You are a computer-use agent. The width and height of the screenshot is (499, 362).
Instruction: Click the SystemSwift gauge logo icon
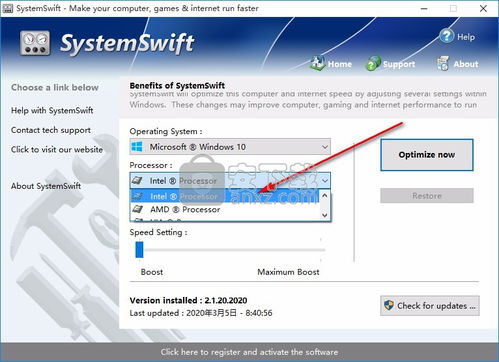pyautogui.click(x=35, y=43)
